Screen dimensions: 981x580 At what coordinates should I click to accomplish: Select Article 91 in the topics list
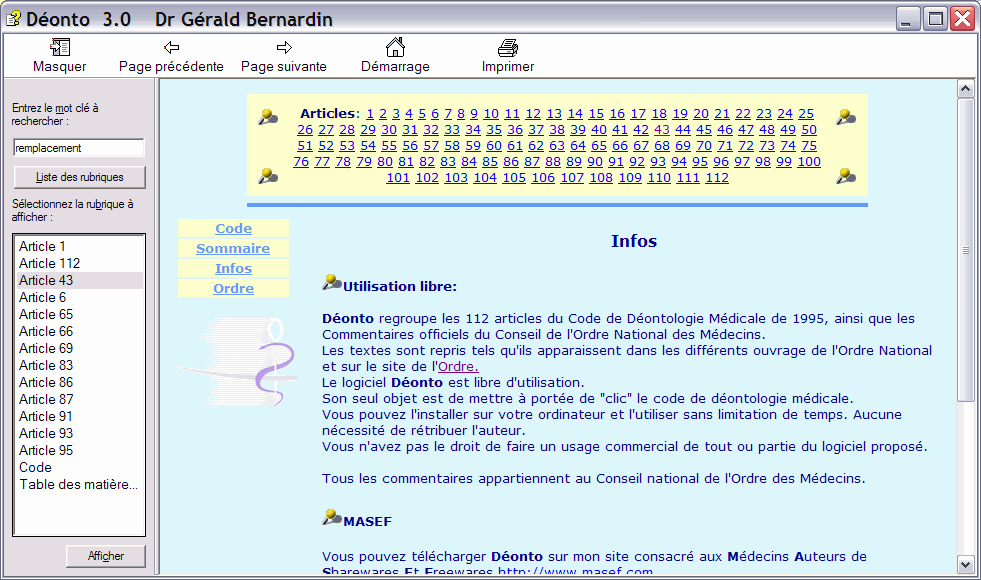[x=79, y=416]
